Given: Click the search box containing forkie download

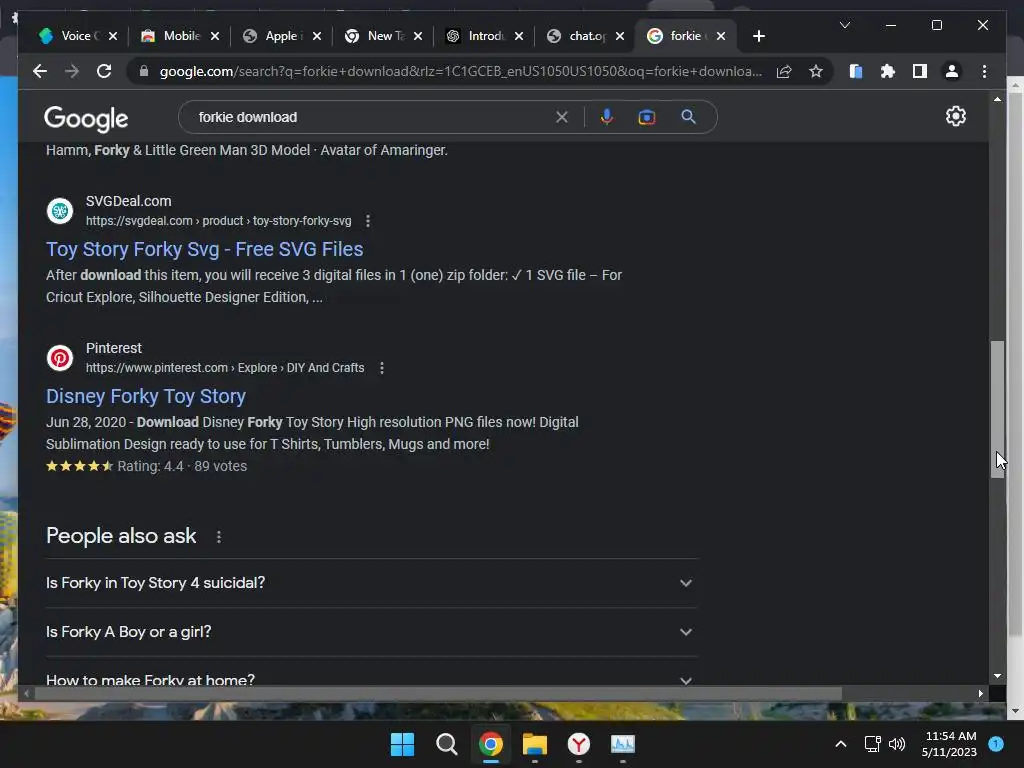Looking at the screenshot, I should click(372, 117).
